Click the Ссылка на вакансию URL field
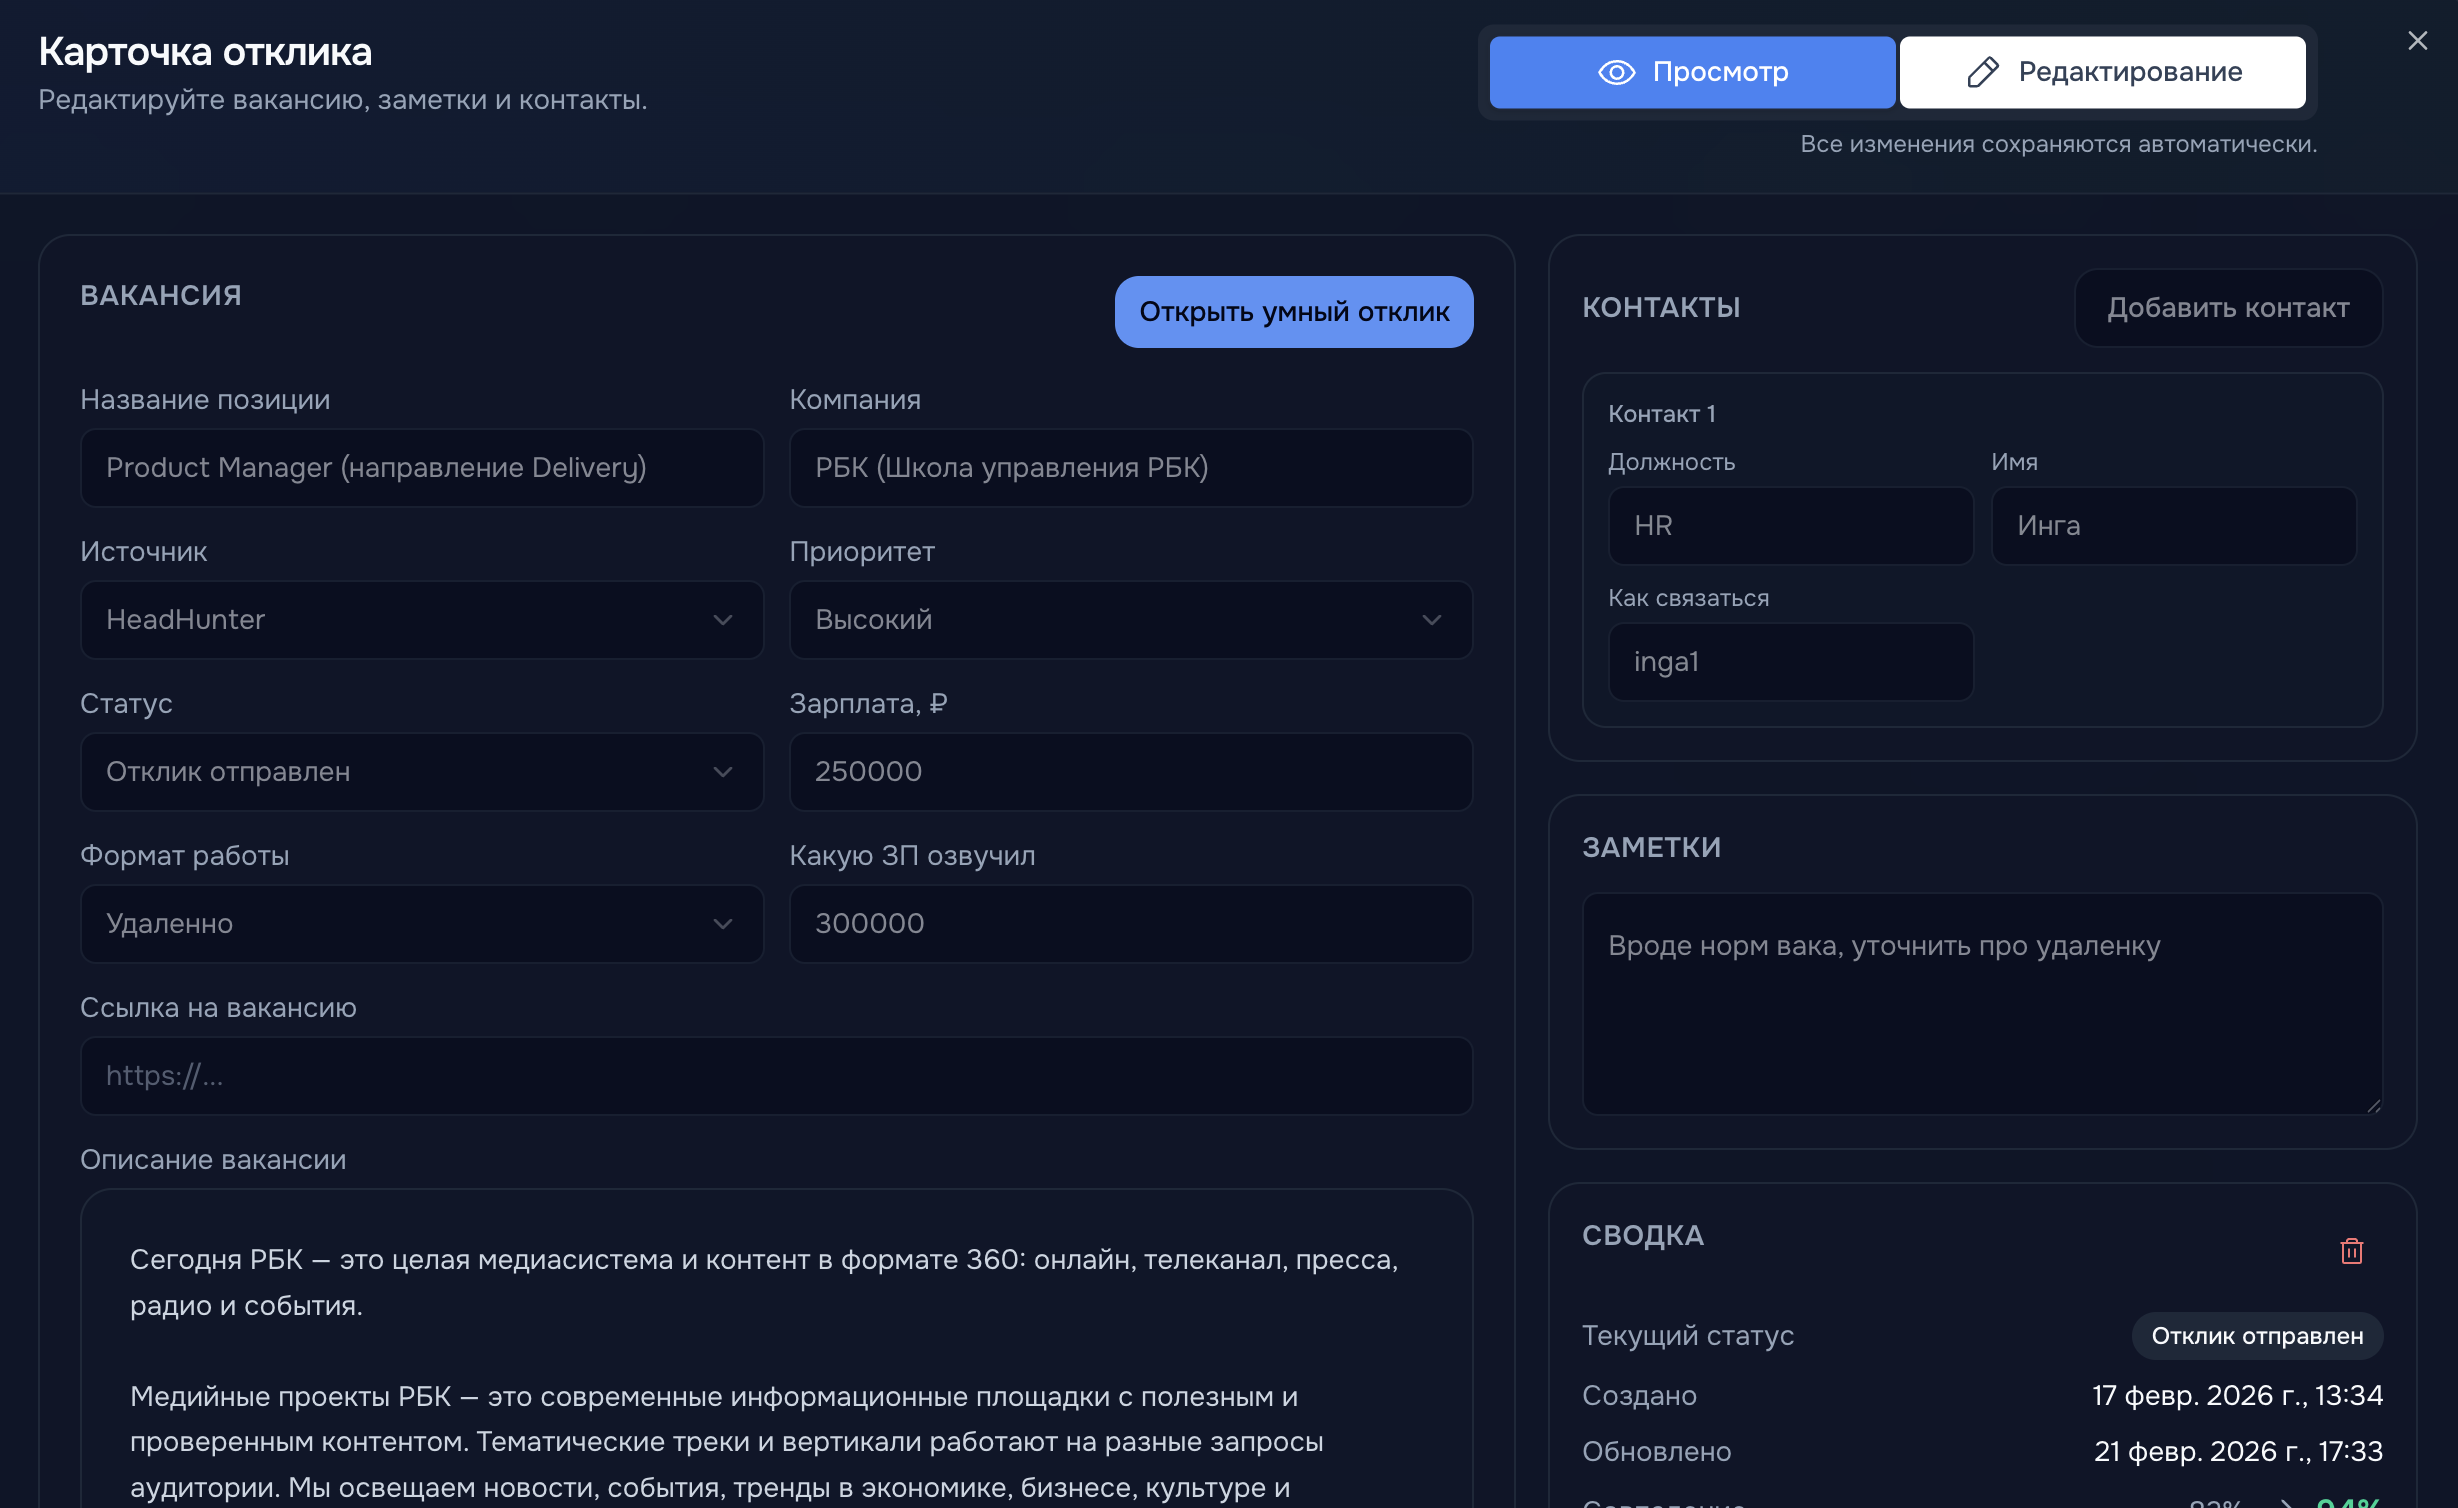Image resolution: width=2458 pixels, height=1508 pixels. [x=776, y=1076]
